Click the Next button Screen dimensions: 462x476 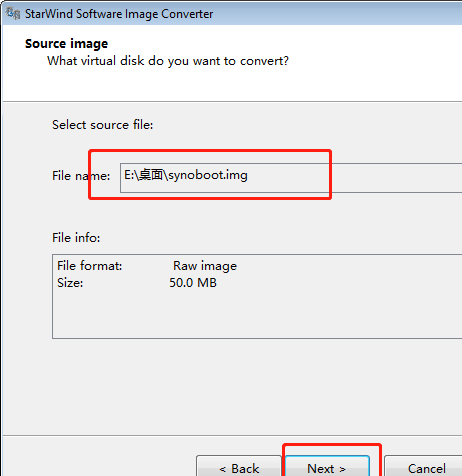[327, 466]
